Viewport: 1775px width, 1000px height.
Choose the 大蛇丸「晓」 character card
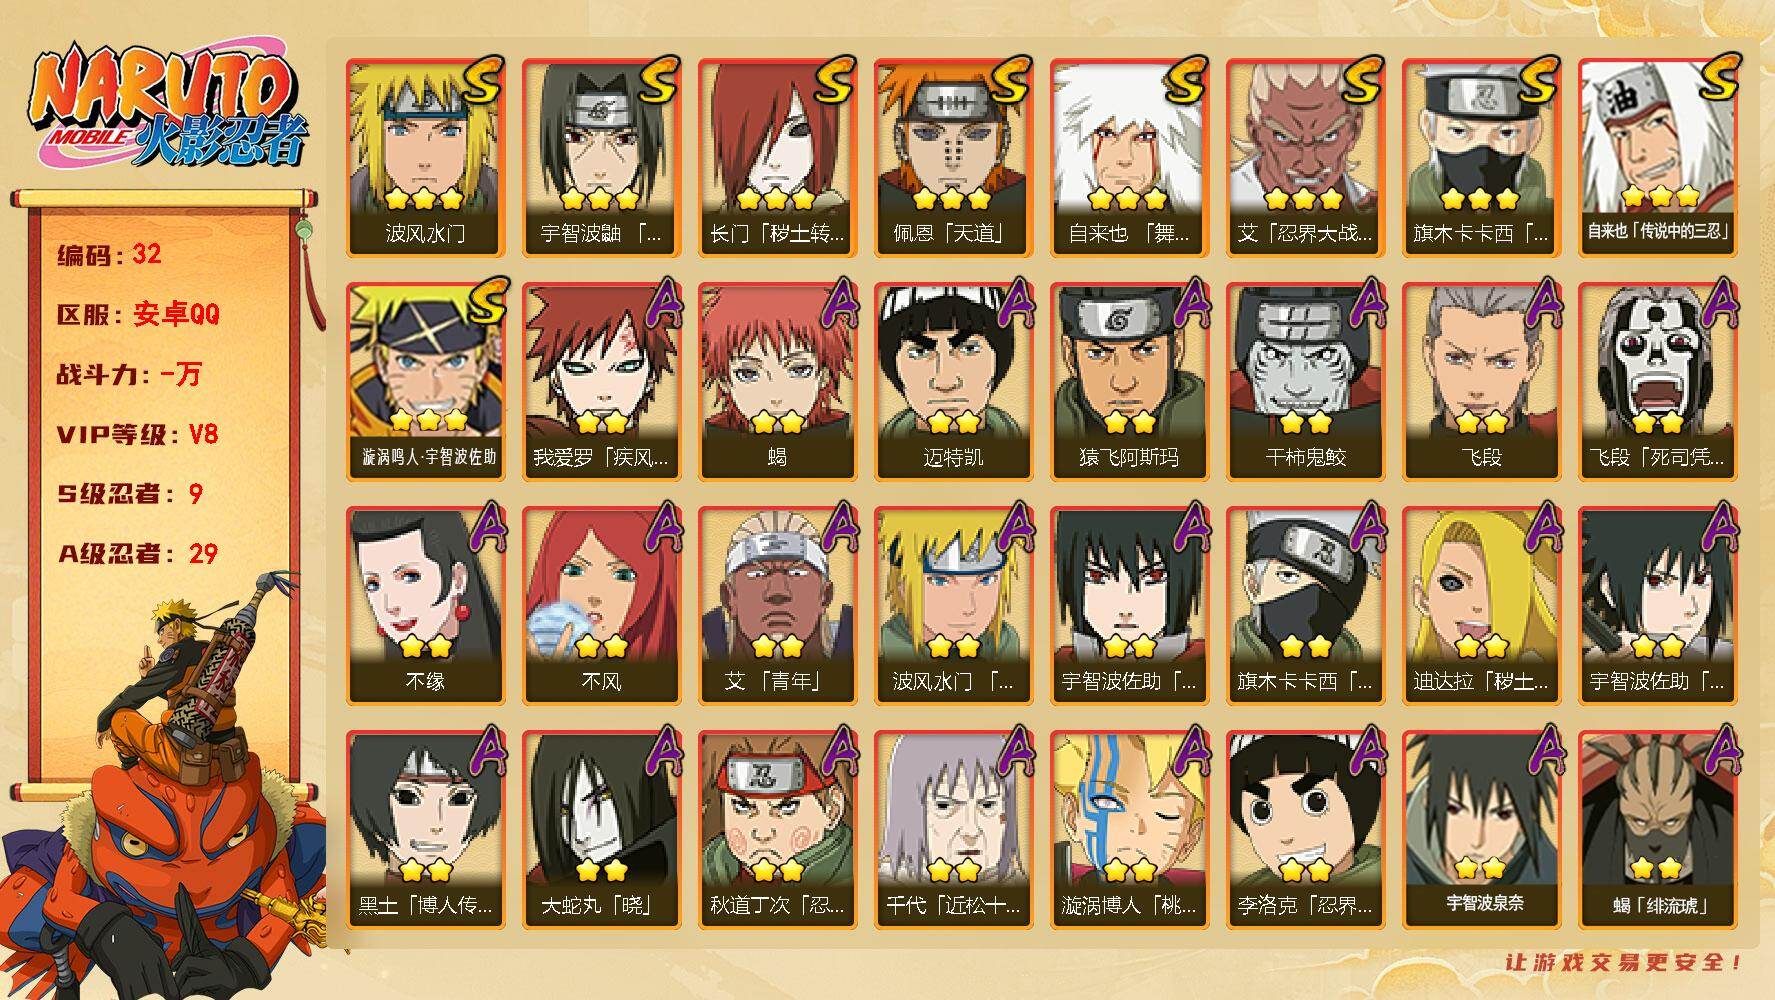click(x=602, y=830)
